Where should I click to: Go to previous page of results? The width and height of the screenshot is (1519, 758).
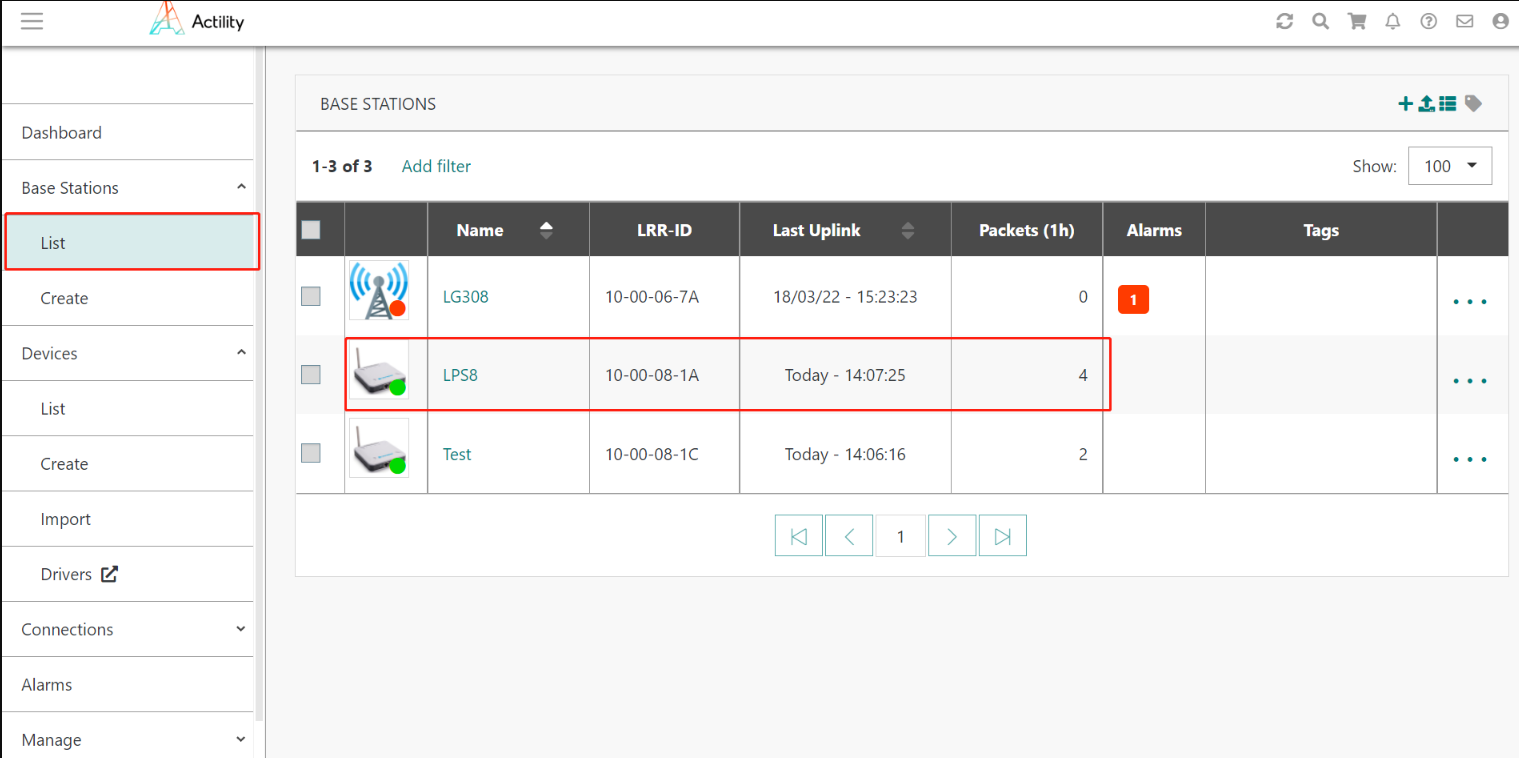(x=849, y=536)
